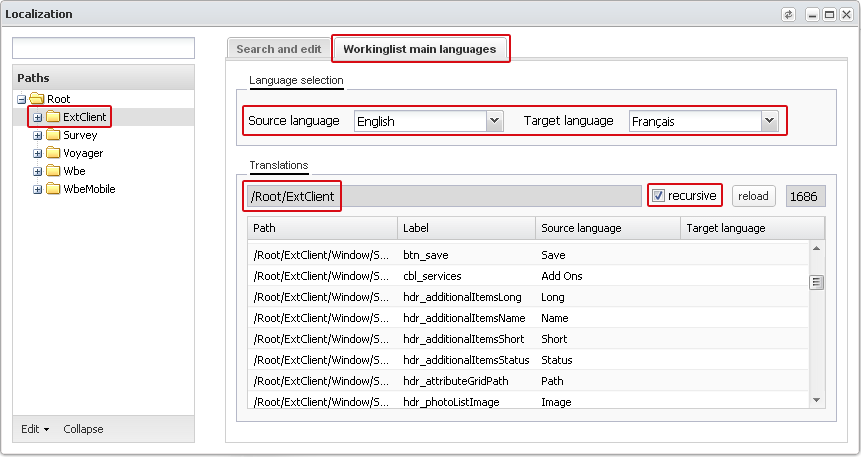Select the Root tree item label
This screenshot has width=861, height=457.
coord(59,99)
